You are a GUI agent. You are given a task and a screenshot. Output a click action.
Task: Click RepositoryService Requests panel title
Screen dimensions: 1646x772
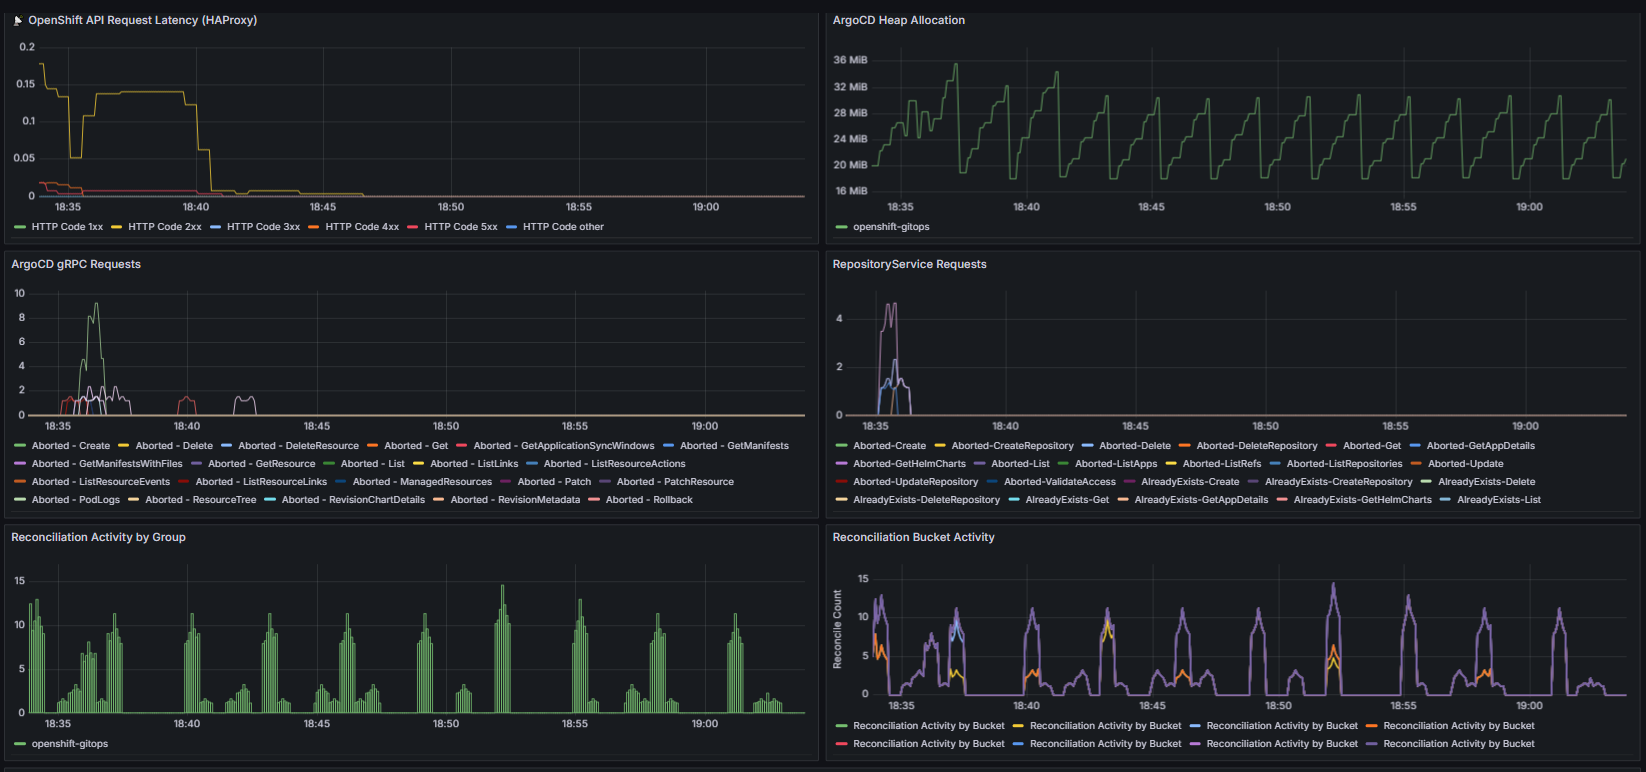[x=909, y=264]
